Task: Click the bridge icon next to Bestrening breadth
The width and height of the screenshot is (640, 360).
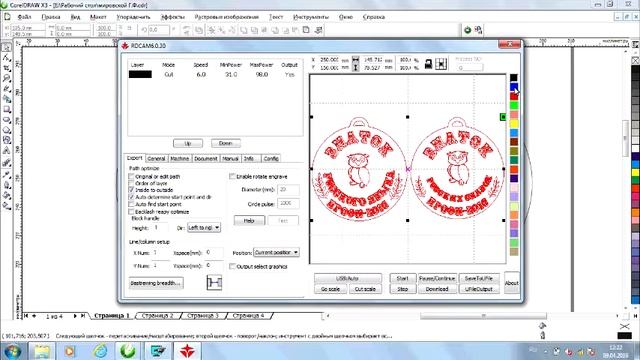Action: pos(214,282)
